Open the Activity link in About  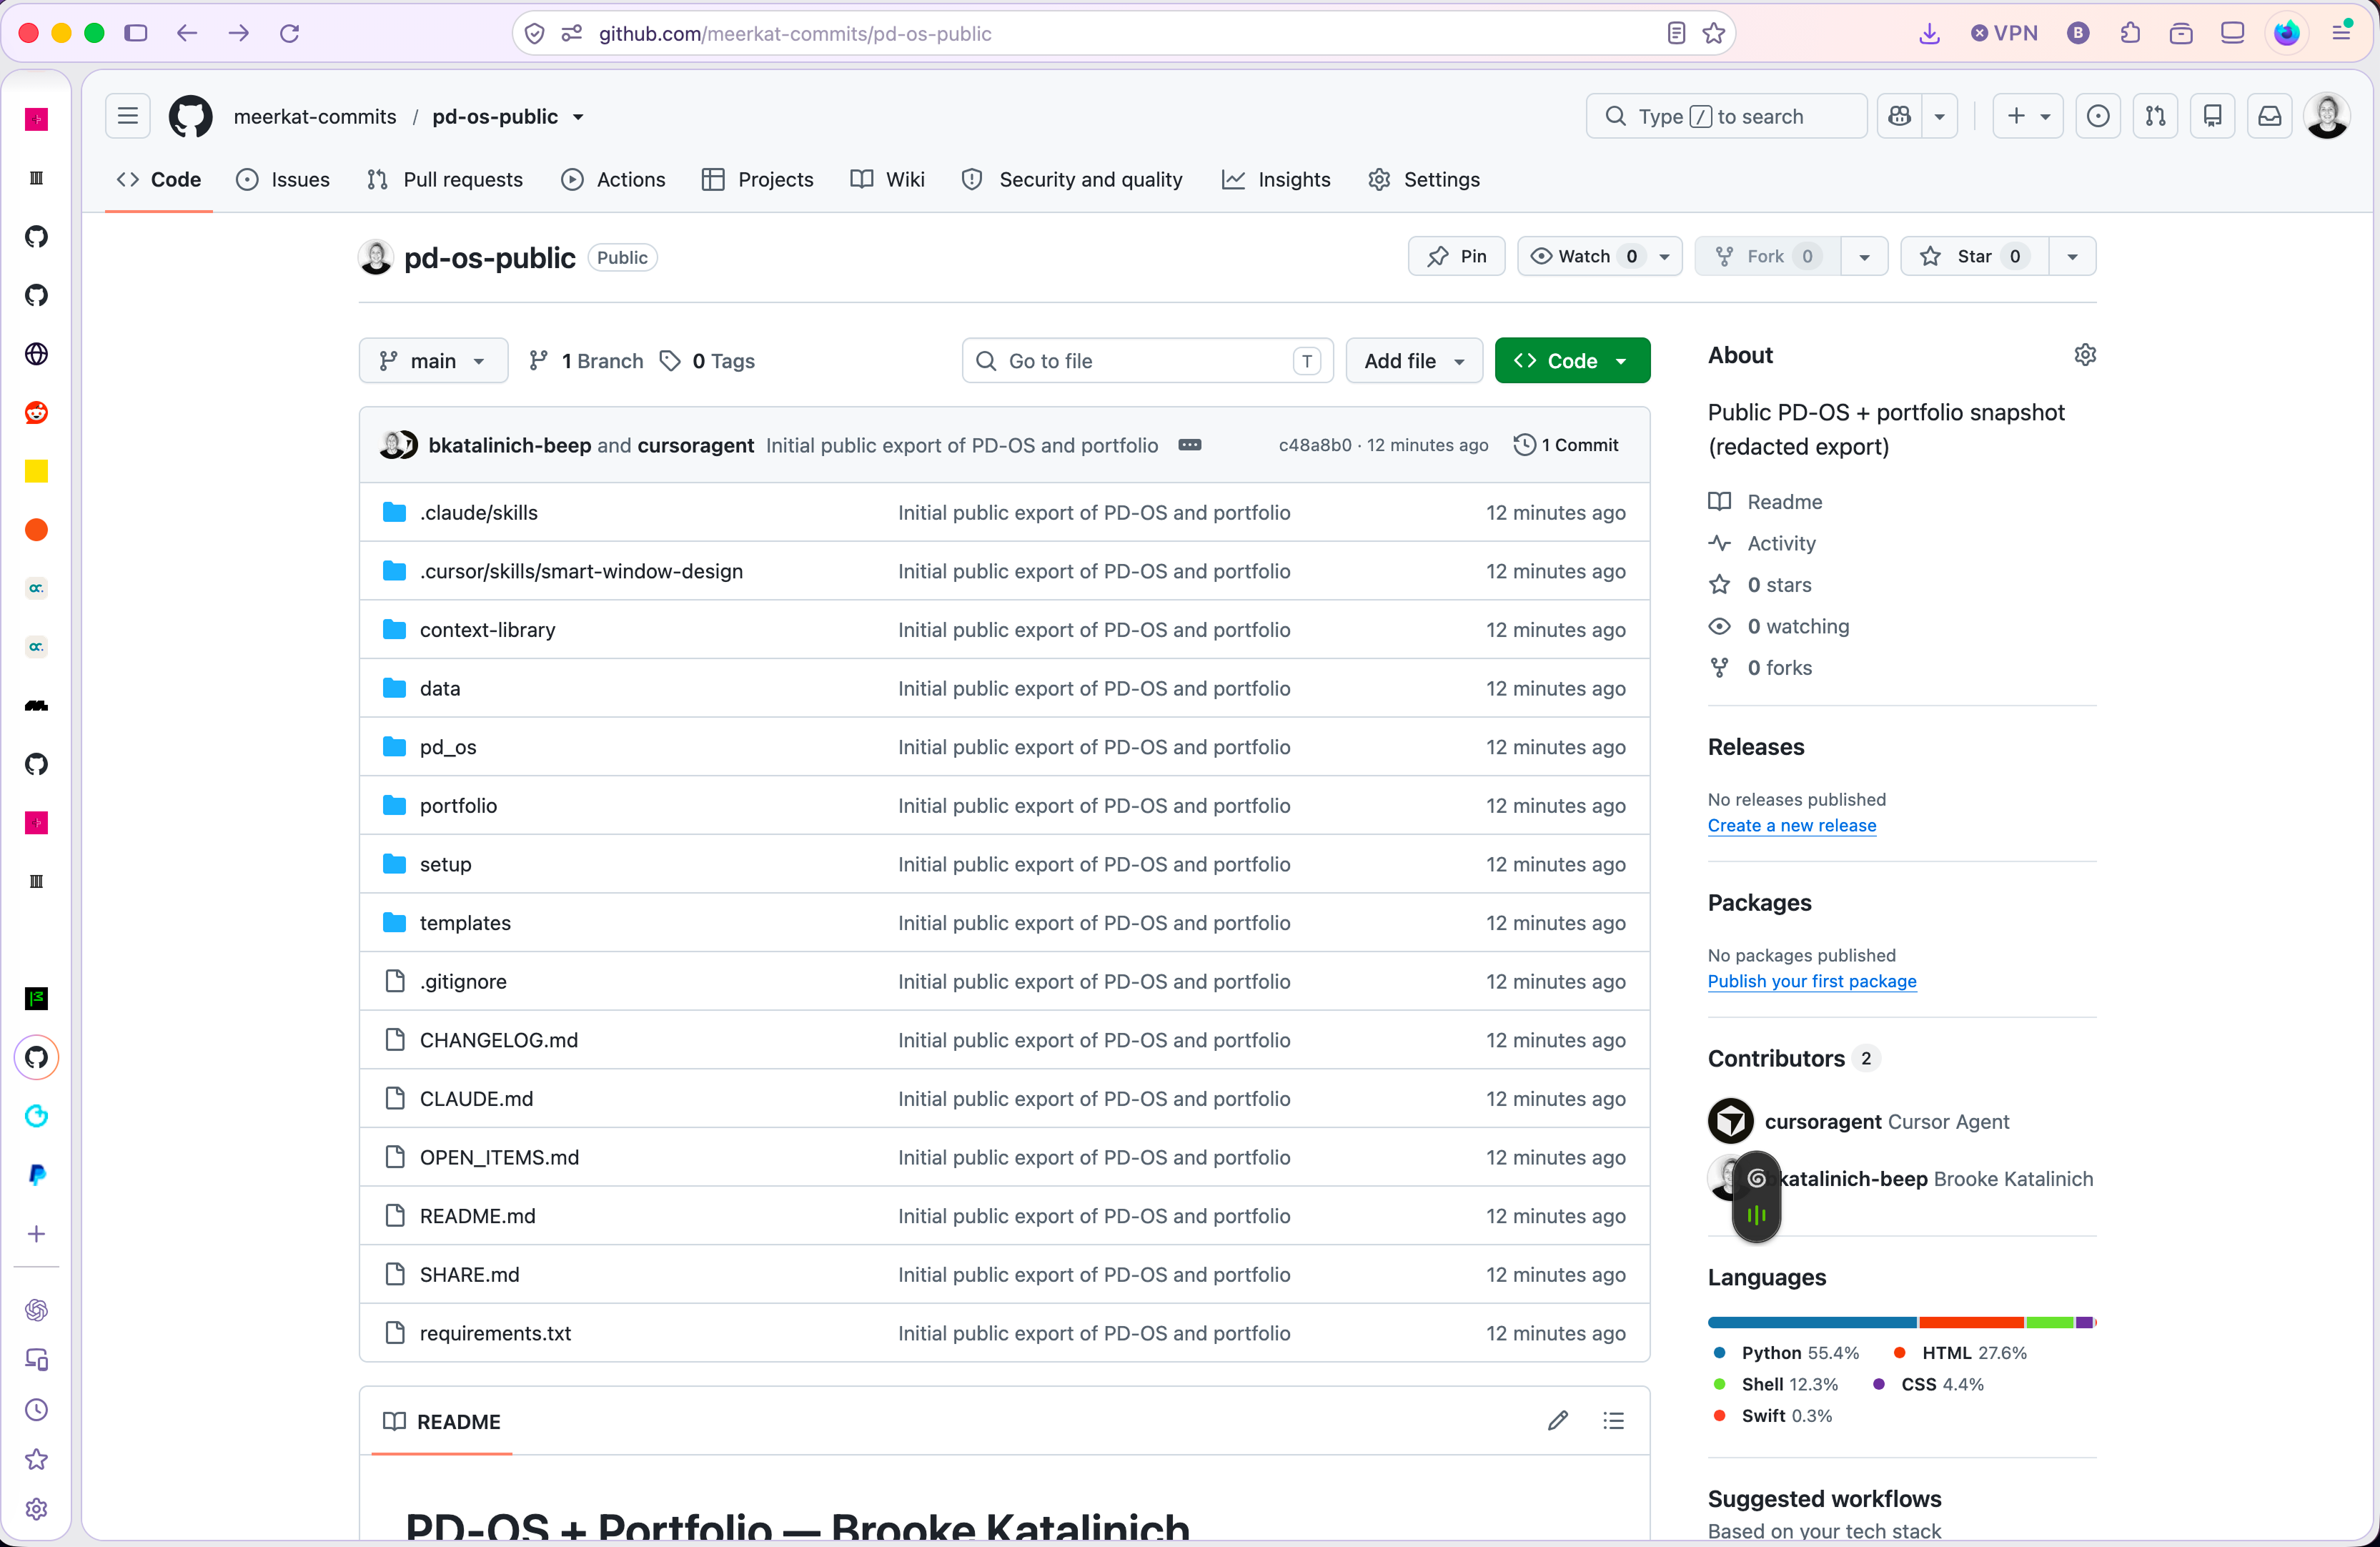1781,544
